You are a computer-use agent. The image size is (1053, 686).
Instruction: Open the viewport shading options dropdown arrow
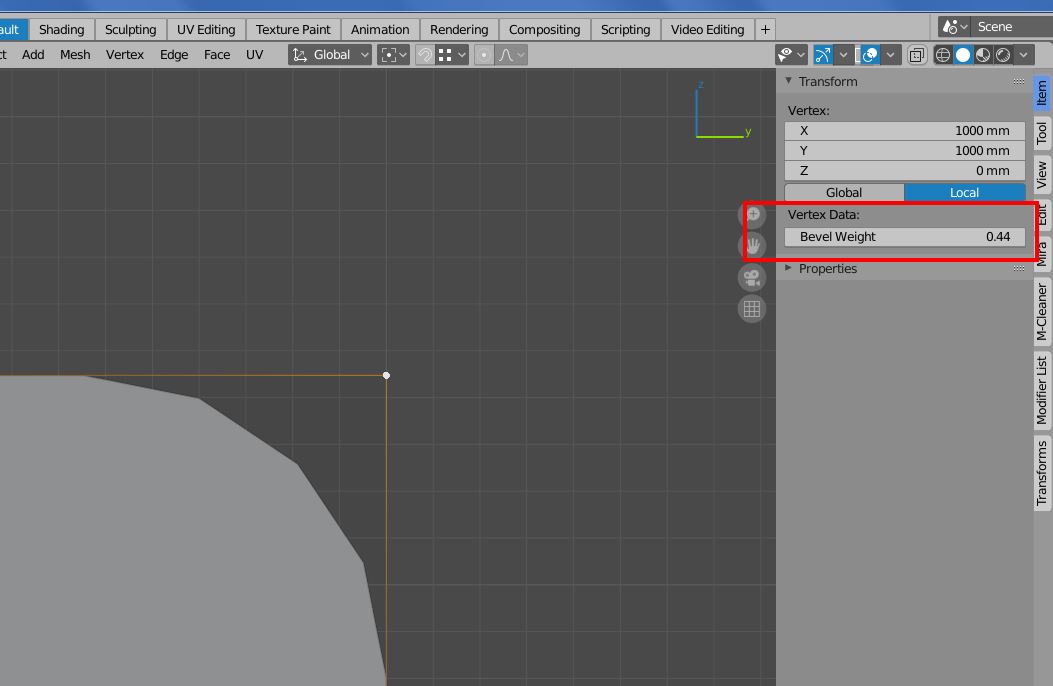[x=1023, y=55]
